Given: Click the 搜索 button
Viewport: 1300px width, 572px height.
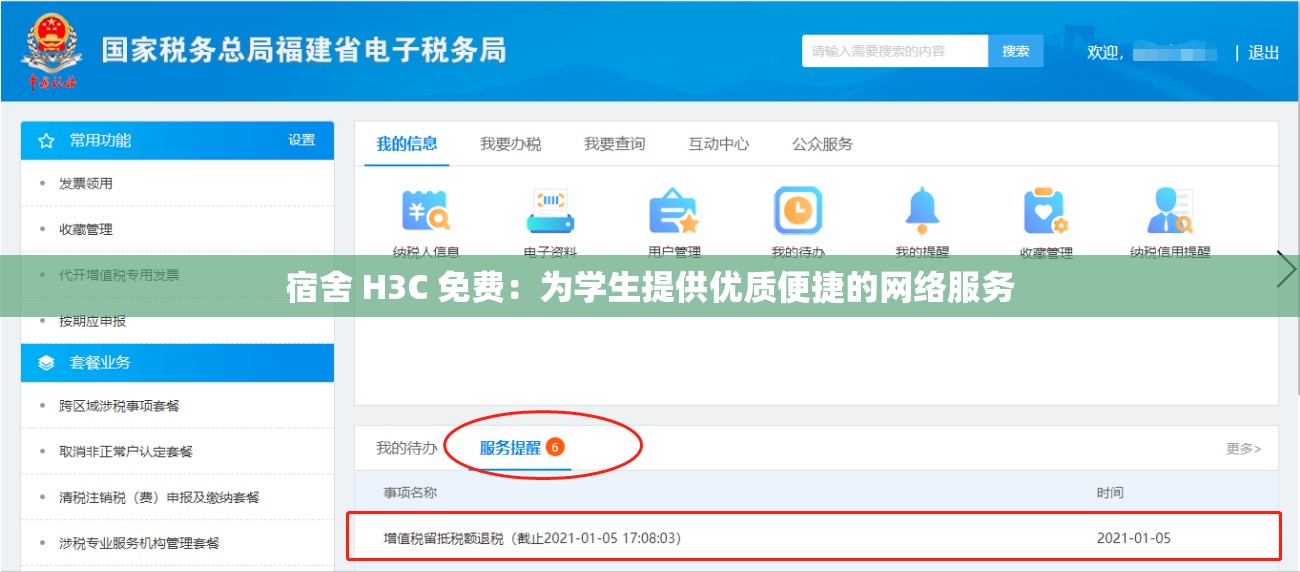Looking at the screenshot, I should (x=1016, y=51).
